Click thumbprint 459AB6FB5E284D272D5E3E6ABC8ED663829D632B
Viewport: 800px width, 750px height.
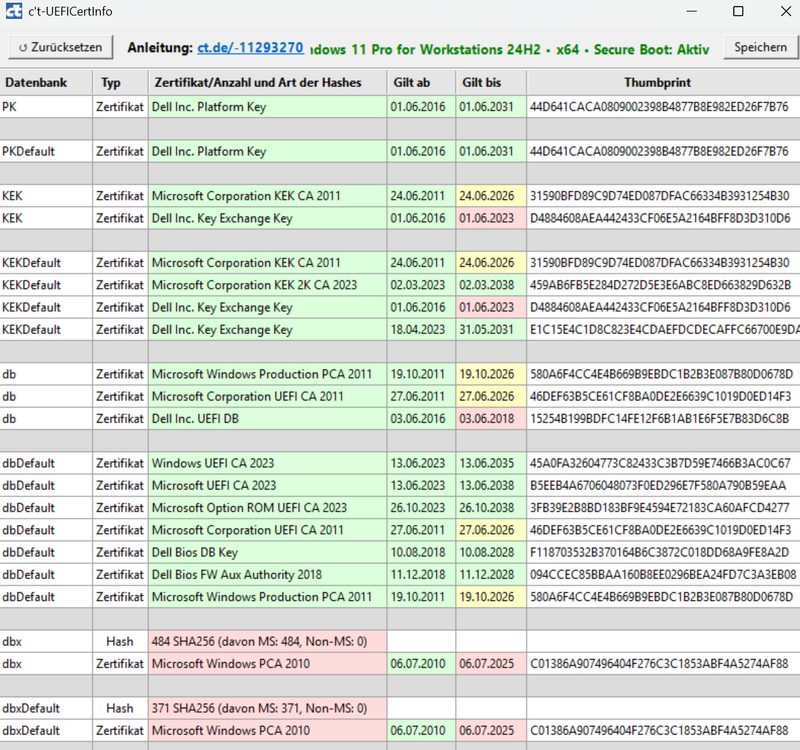(x=663, y=285)
